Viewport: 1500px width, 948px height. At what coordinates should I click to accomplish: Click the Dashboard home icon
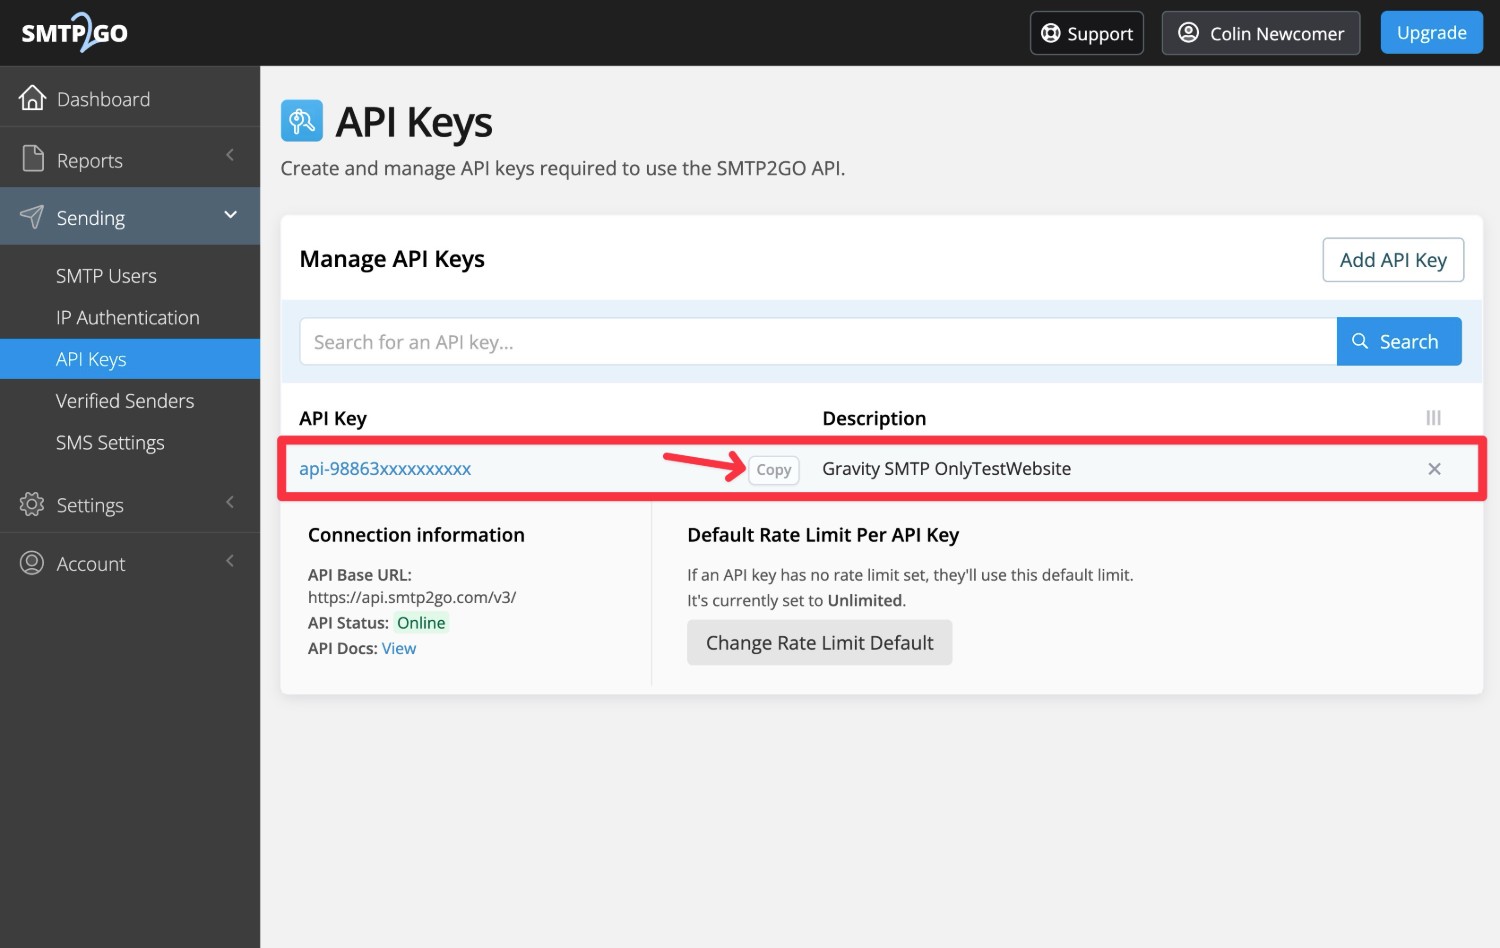(32, 98)
